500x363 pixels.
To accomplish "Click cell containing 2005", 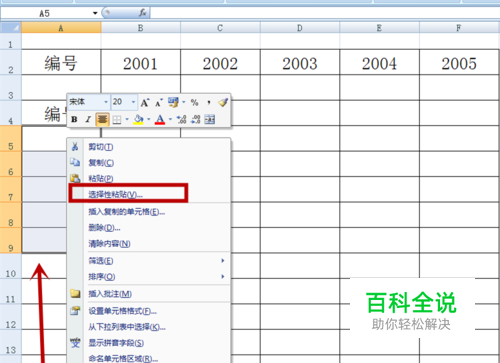I will 459,62.
